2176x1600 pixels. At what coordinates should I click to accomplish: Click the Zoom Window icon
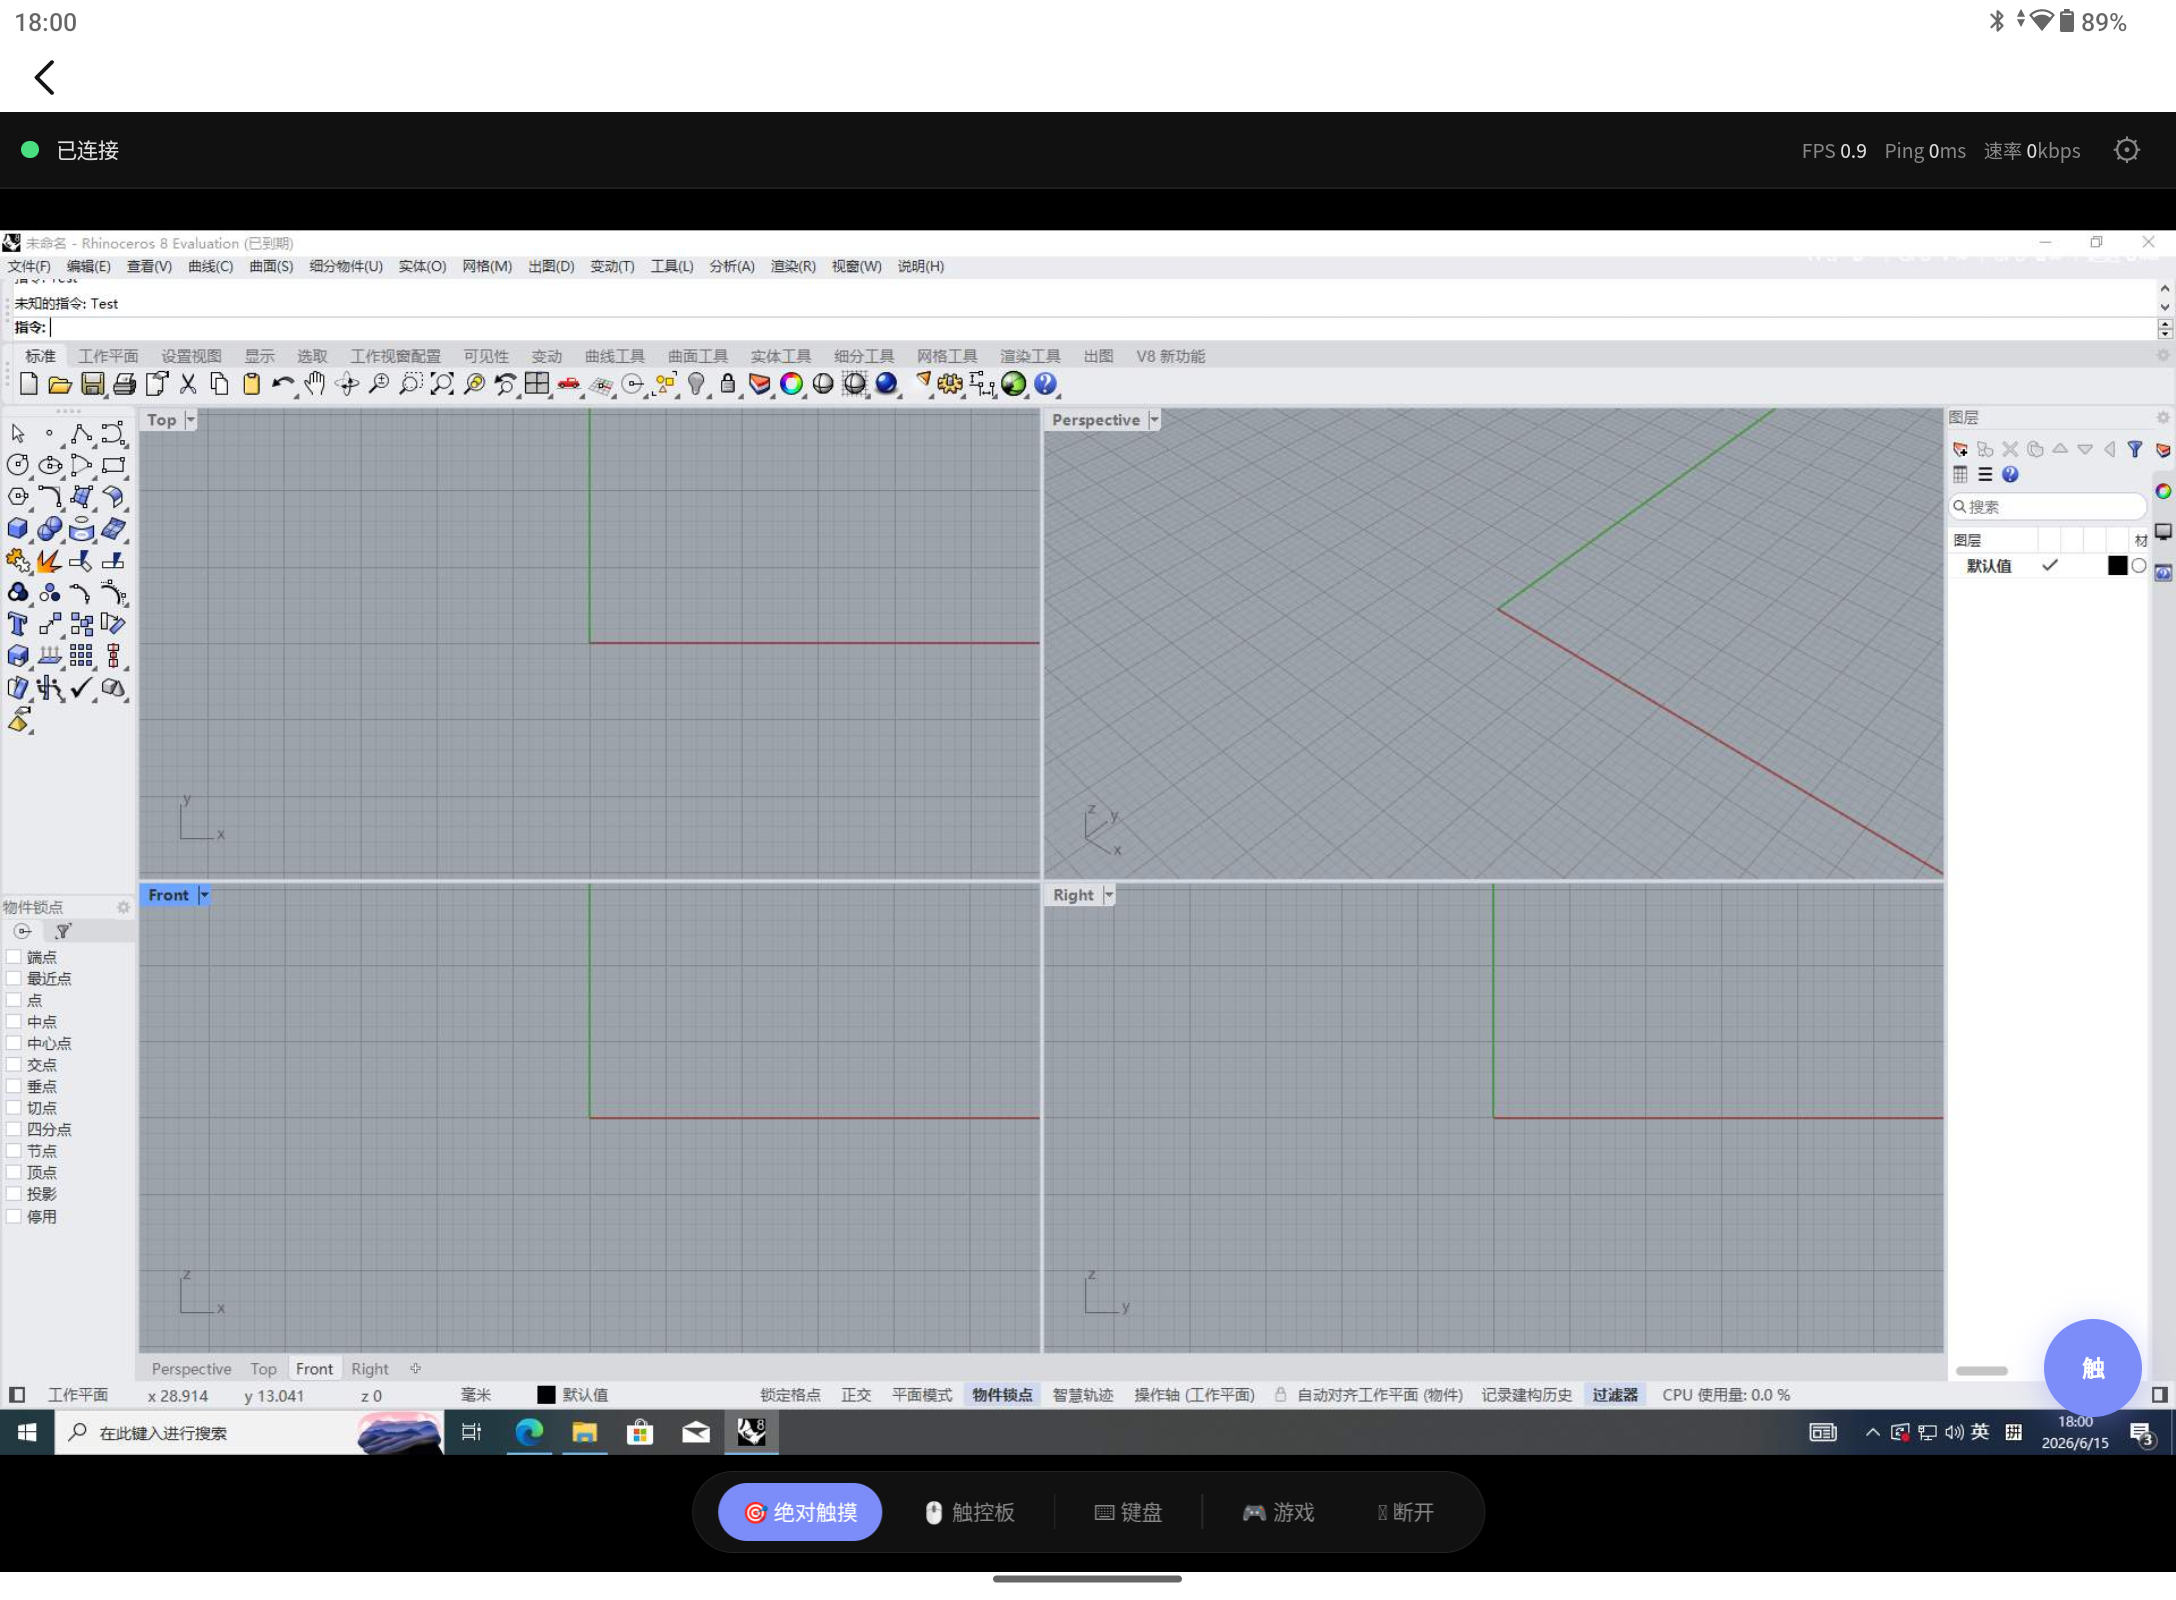(x=410, y=384)
